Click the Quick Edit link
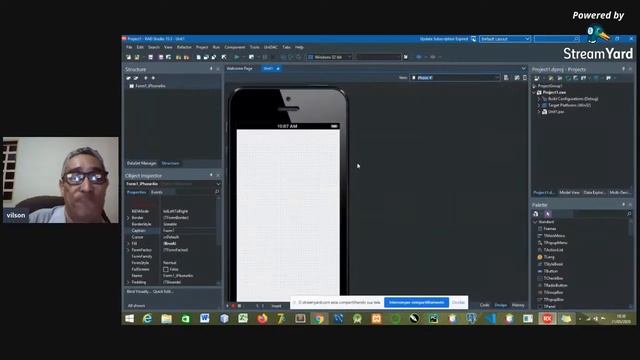Screen dimensions: 640x360 pos(163,291)
